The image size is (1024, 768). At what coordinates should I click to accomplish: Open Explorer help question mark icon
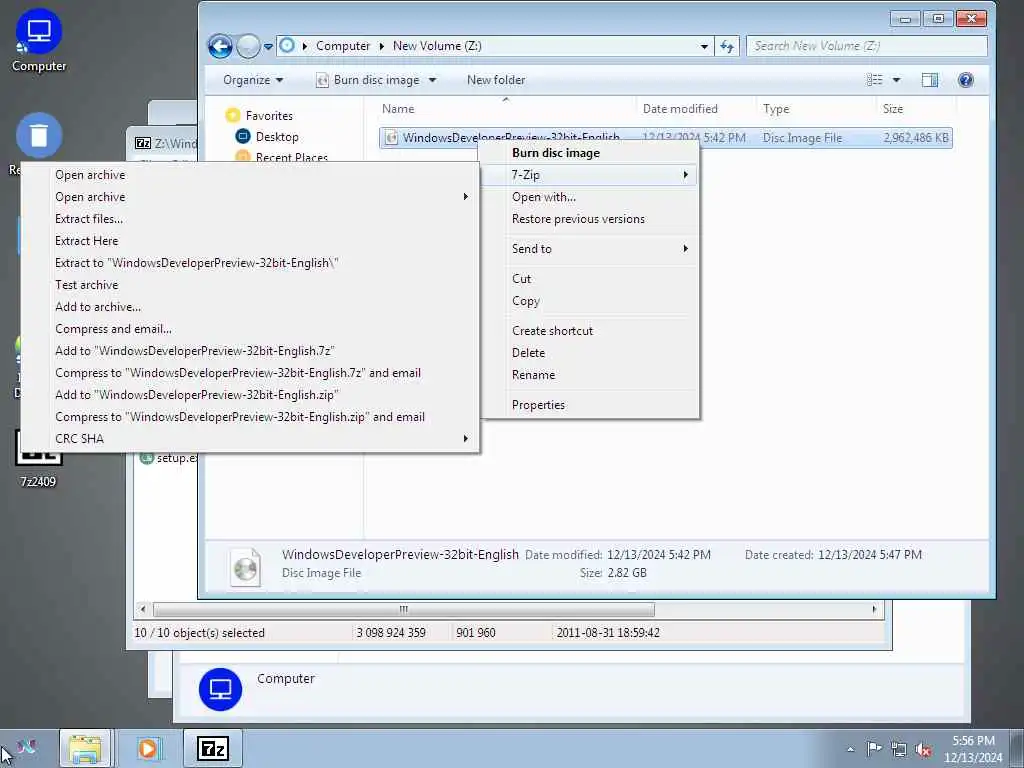click(x=965, y=80)
